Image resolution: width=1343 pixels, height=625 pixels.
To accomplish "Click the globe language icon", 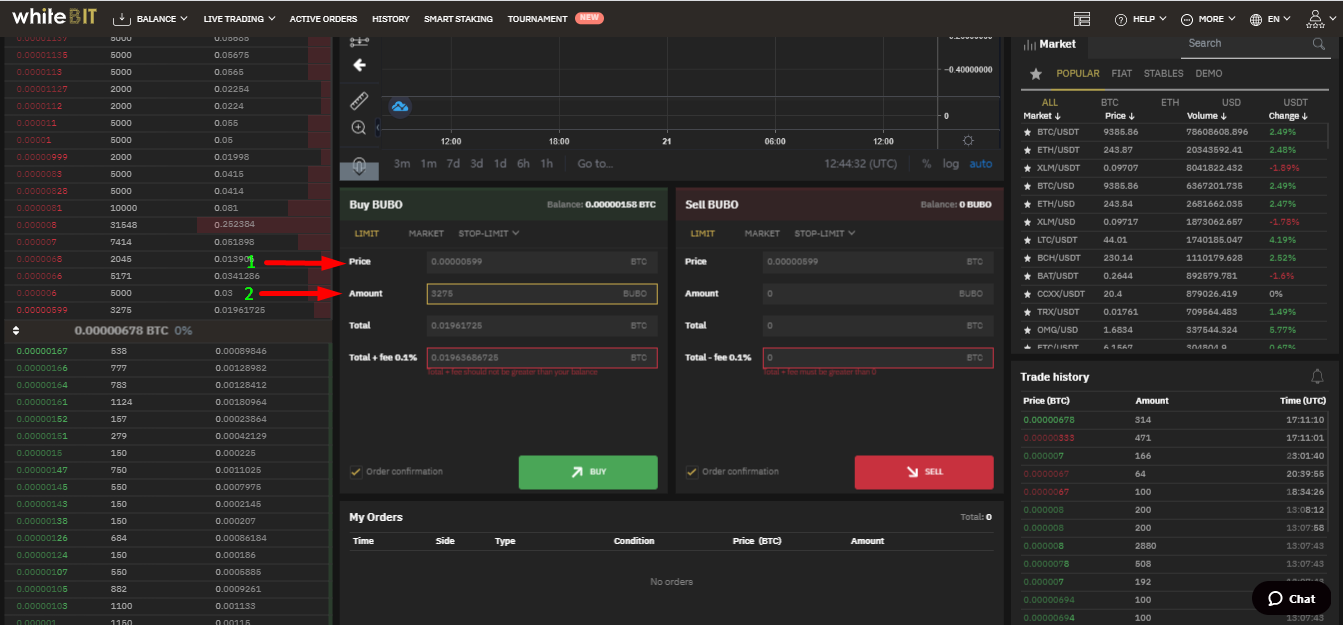I will [1256, 19].
